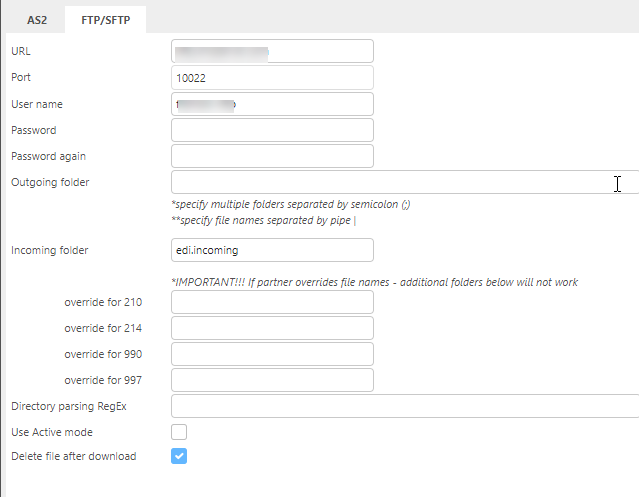Click the 'Delete file after download' label text
The height and width of the screenshot is (497, 639).
coord(73,456)
